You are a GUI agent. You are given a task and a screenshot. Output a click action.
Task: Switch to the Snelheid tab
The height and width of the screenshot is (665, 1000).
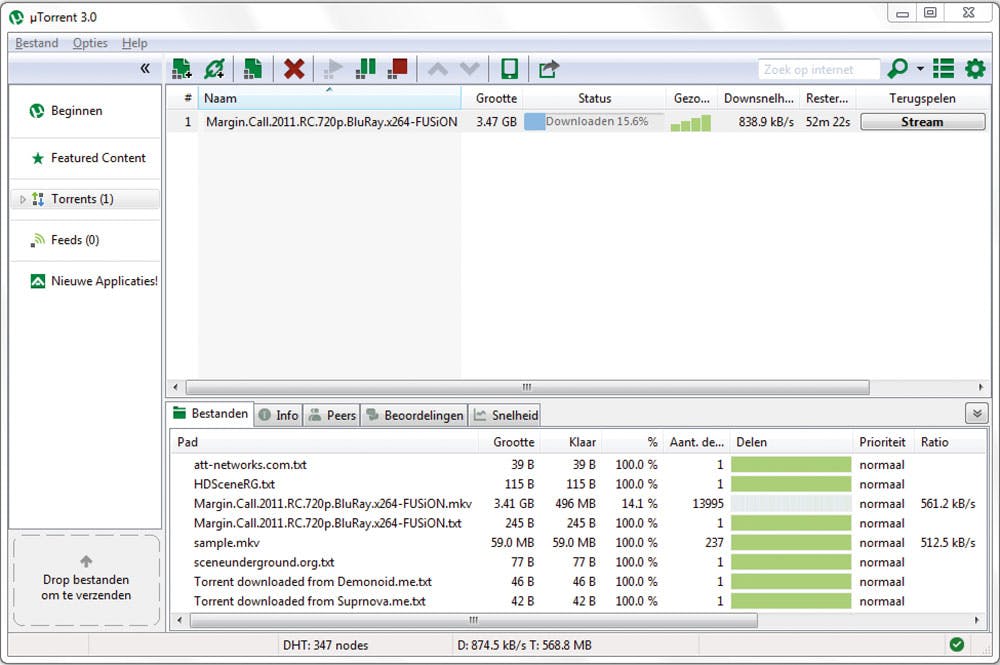click(506, 415)
